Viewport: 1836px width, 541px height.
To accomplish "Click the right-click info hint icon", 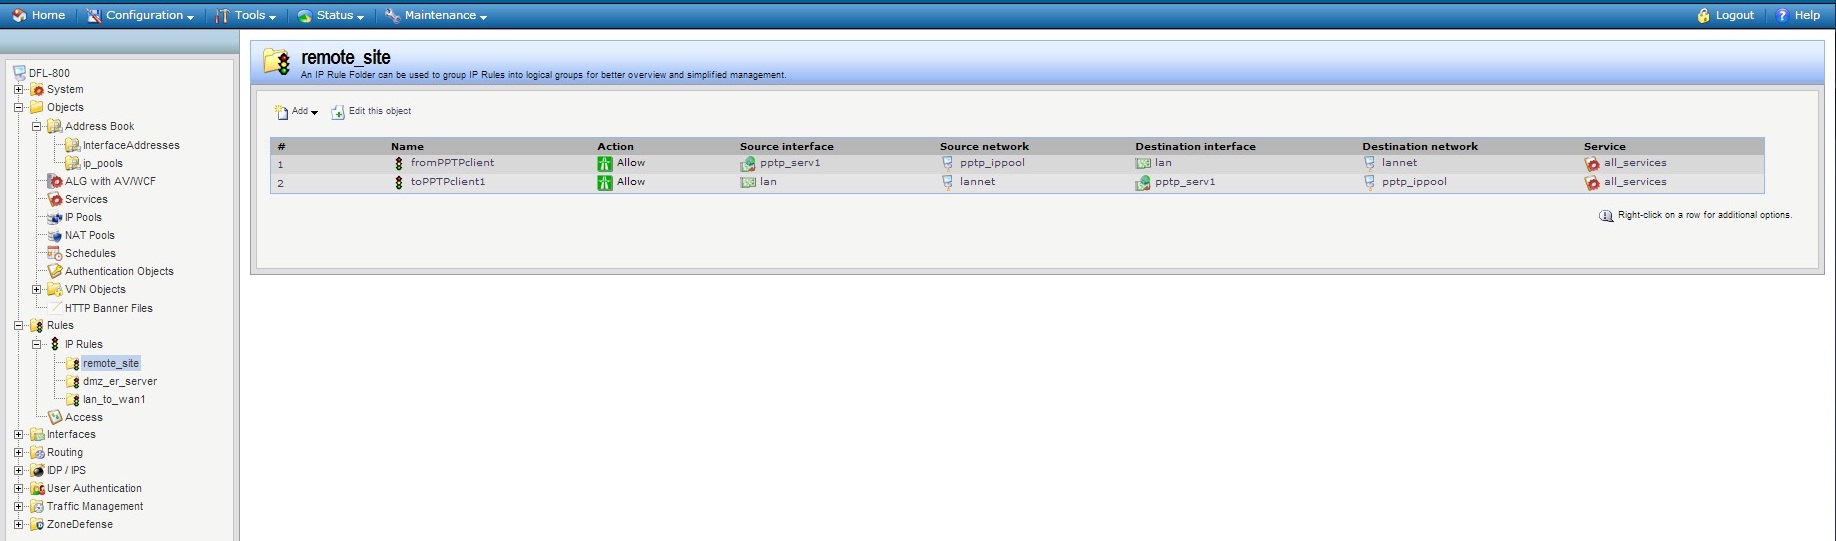I will coord(1606,215).
